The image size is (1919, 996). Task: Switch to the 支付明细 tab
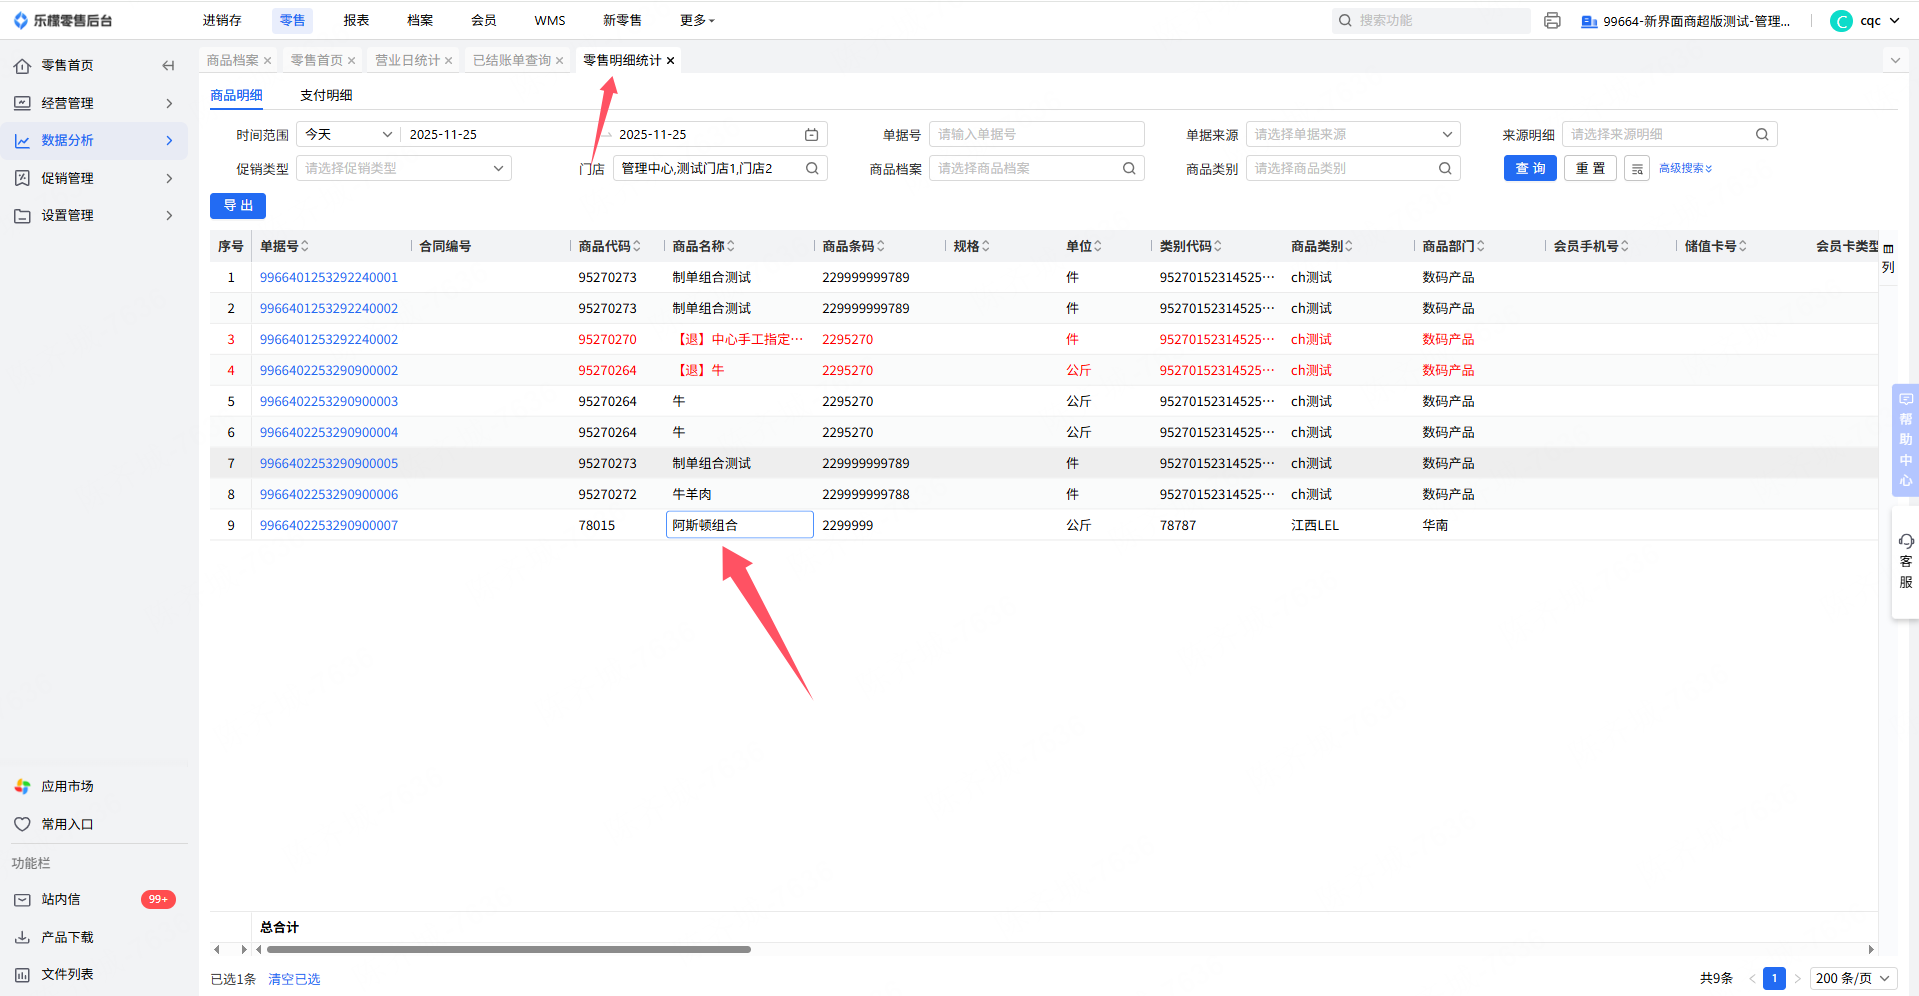(326, 96)
